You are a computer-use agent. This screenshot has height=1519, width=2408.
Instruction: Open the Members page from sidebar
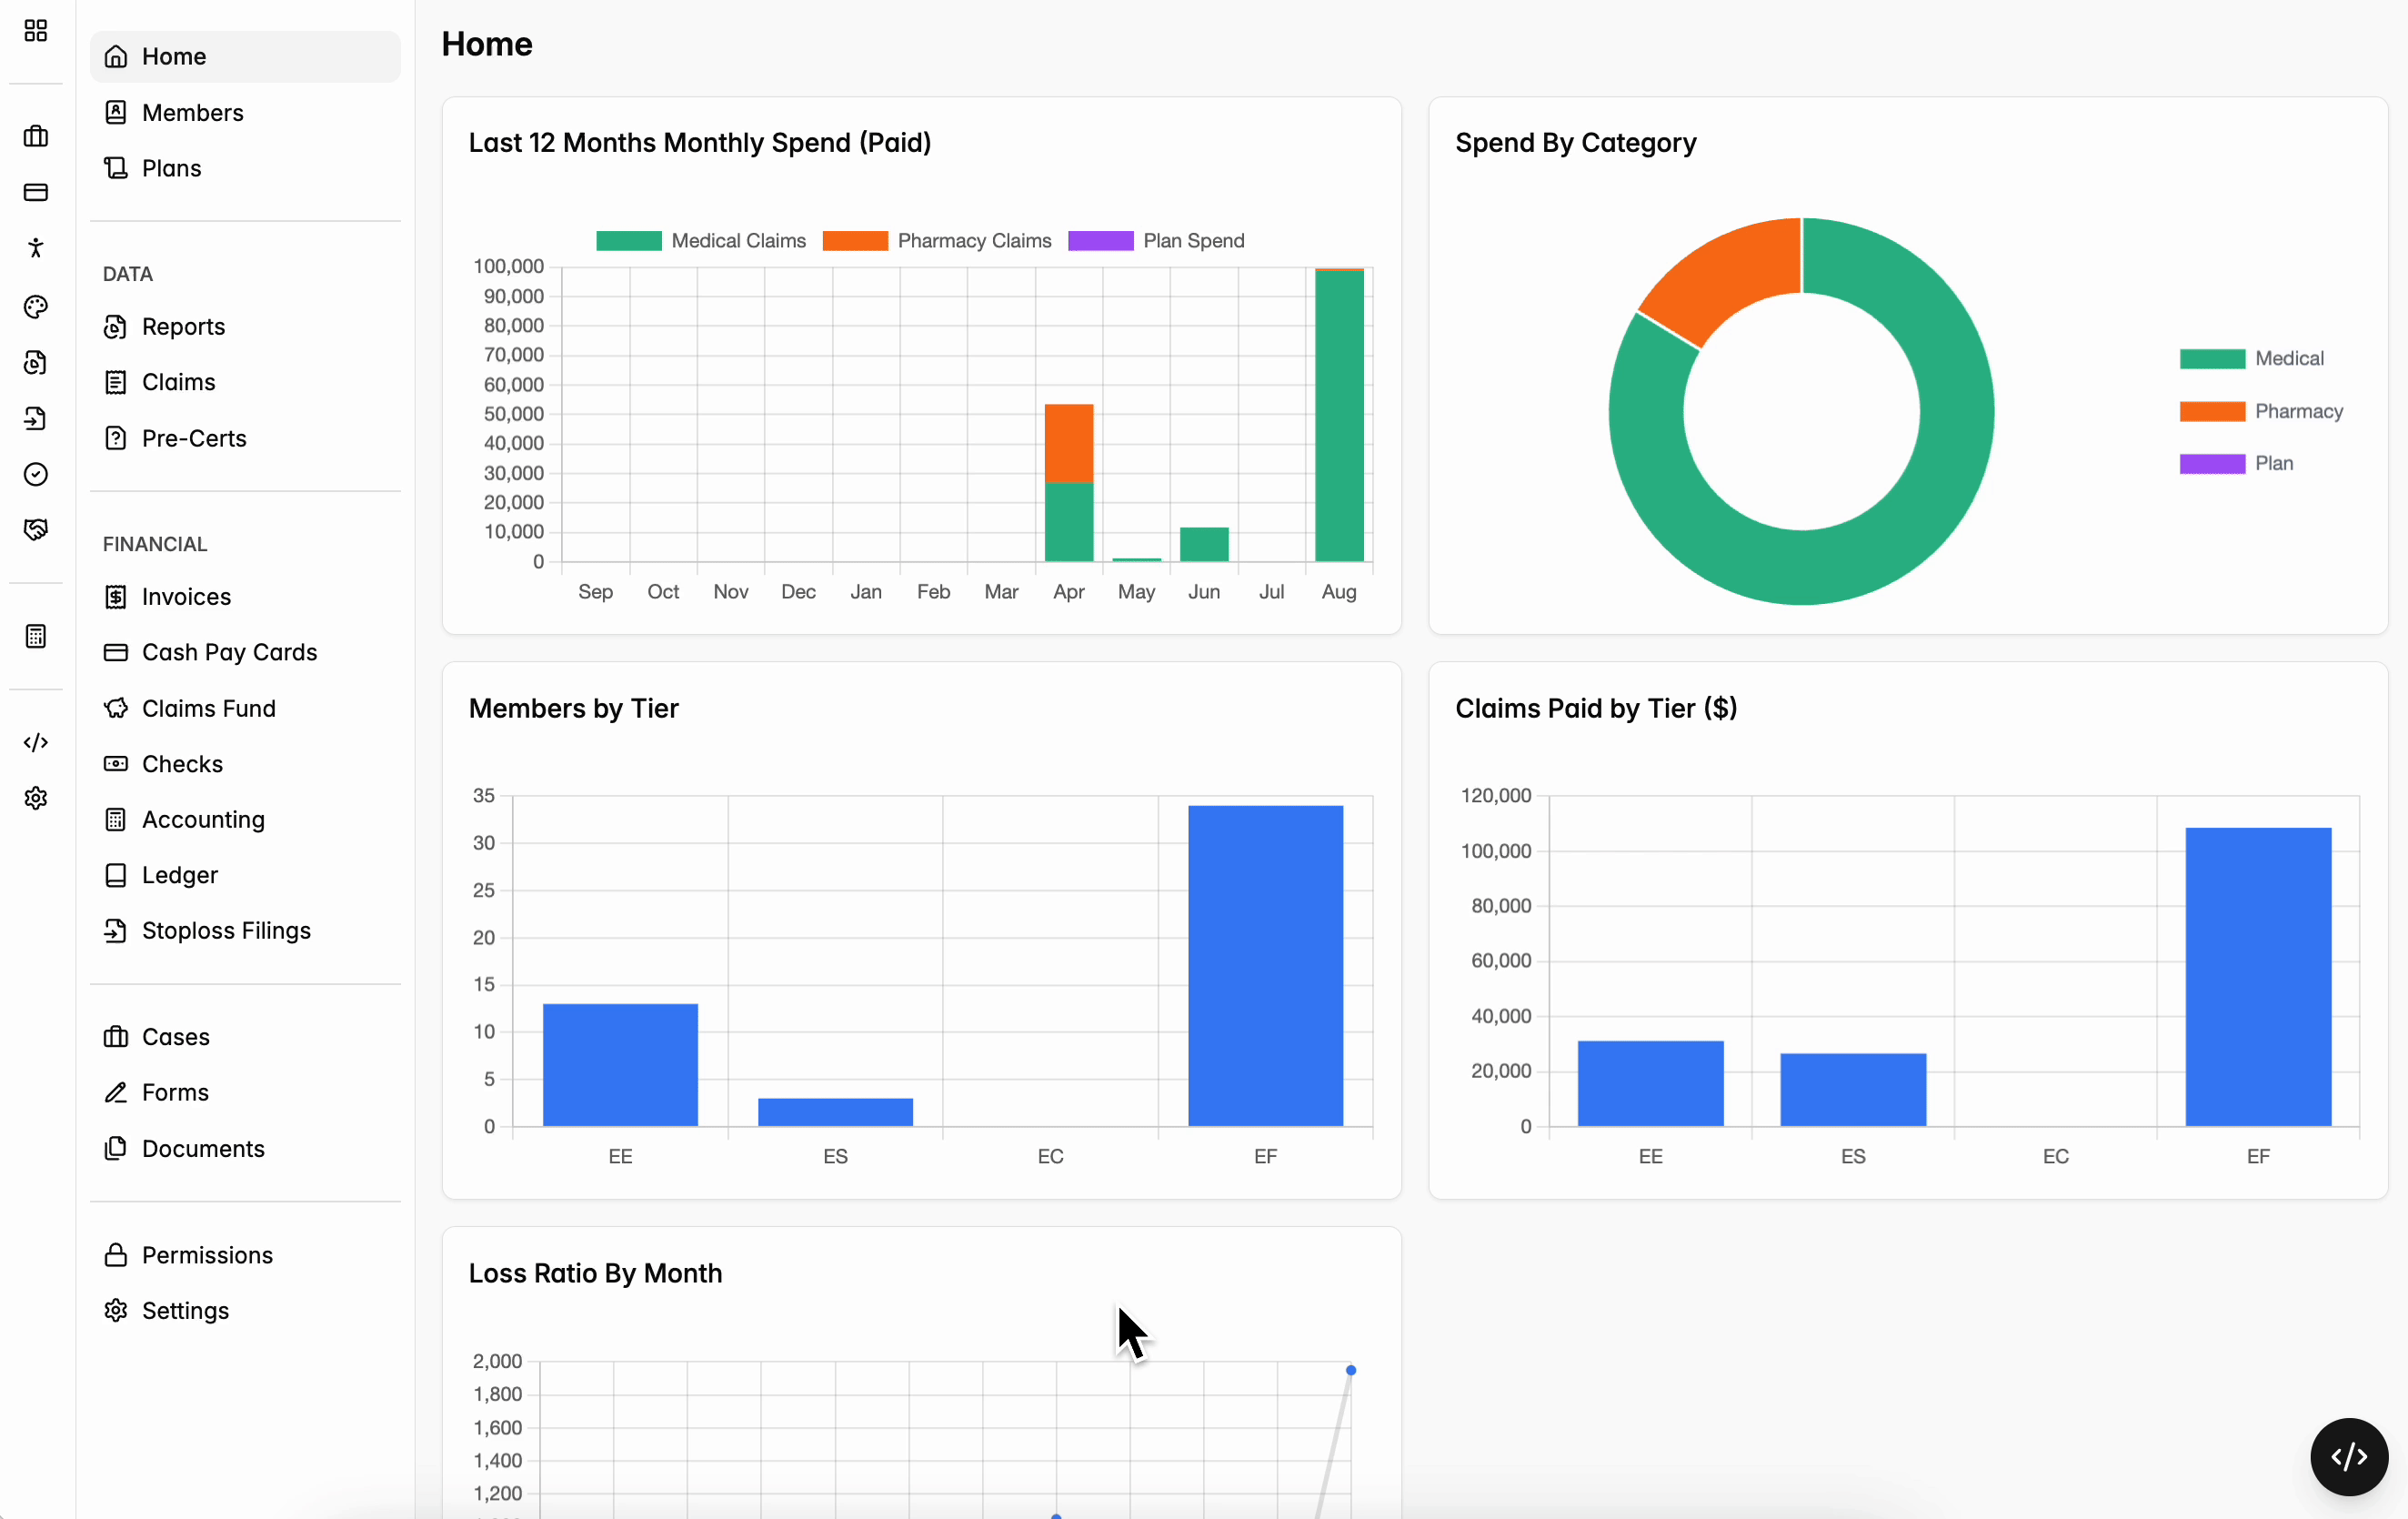[193, 112]
